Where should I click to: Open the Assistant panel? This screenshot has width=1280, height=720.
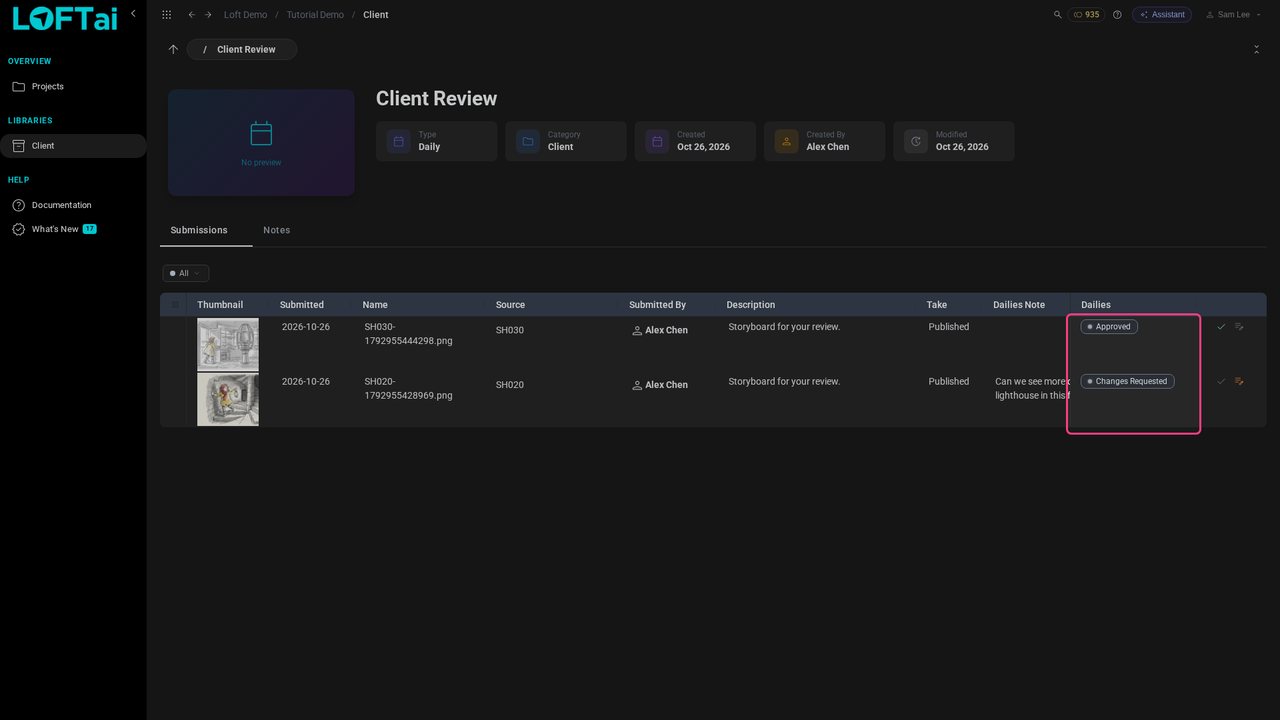1162,15
